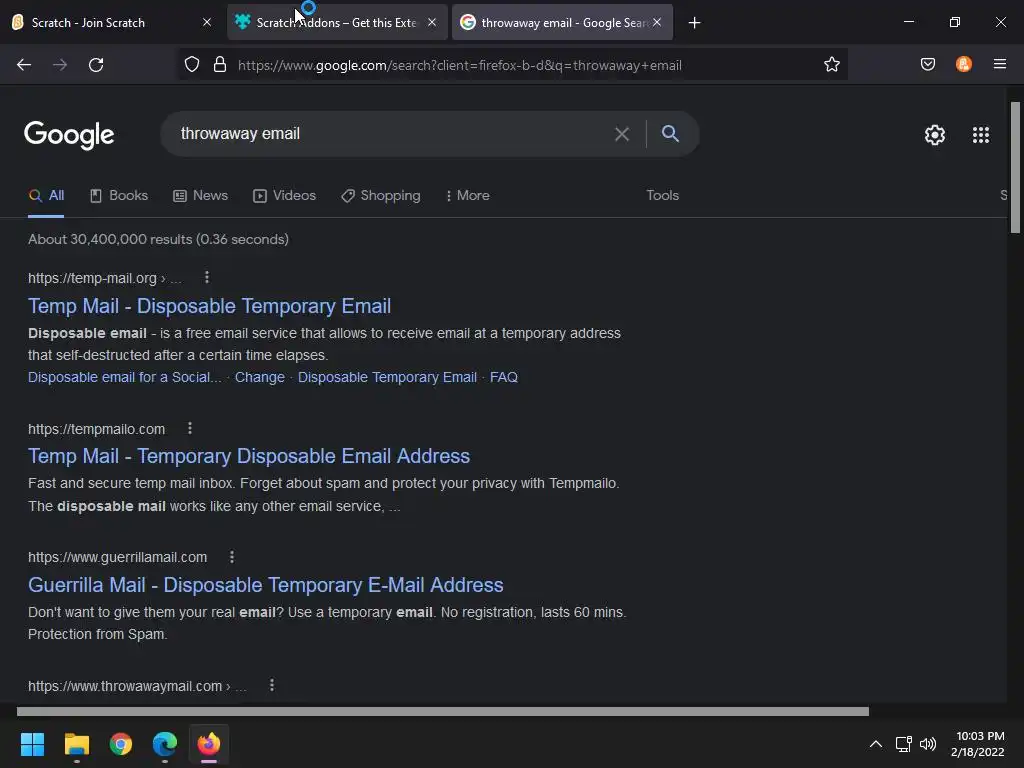
Task: Go to Google homepage via logo
Action: [69, 135]
